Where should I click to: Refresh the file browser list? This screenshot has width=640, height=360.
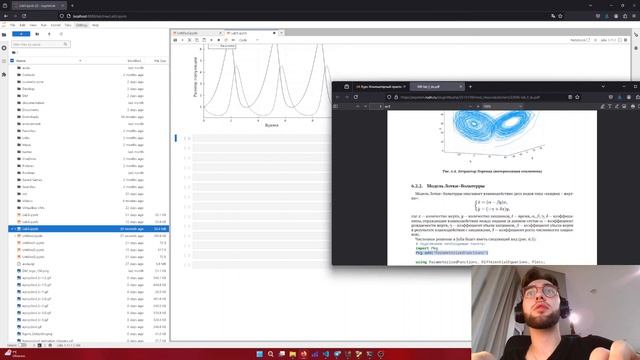(x=61, y=34)
